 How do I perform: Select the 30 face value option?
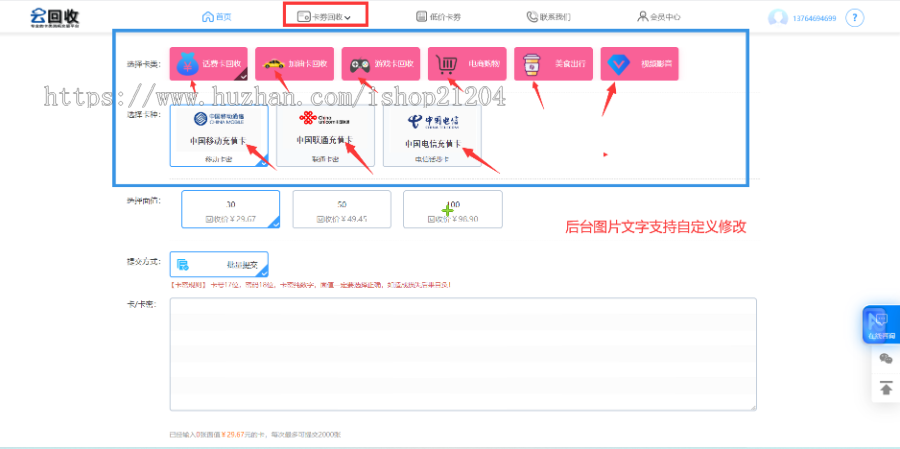coord(231,210)
